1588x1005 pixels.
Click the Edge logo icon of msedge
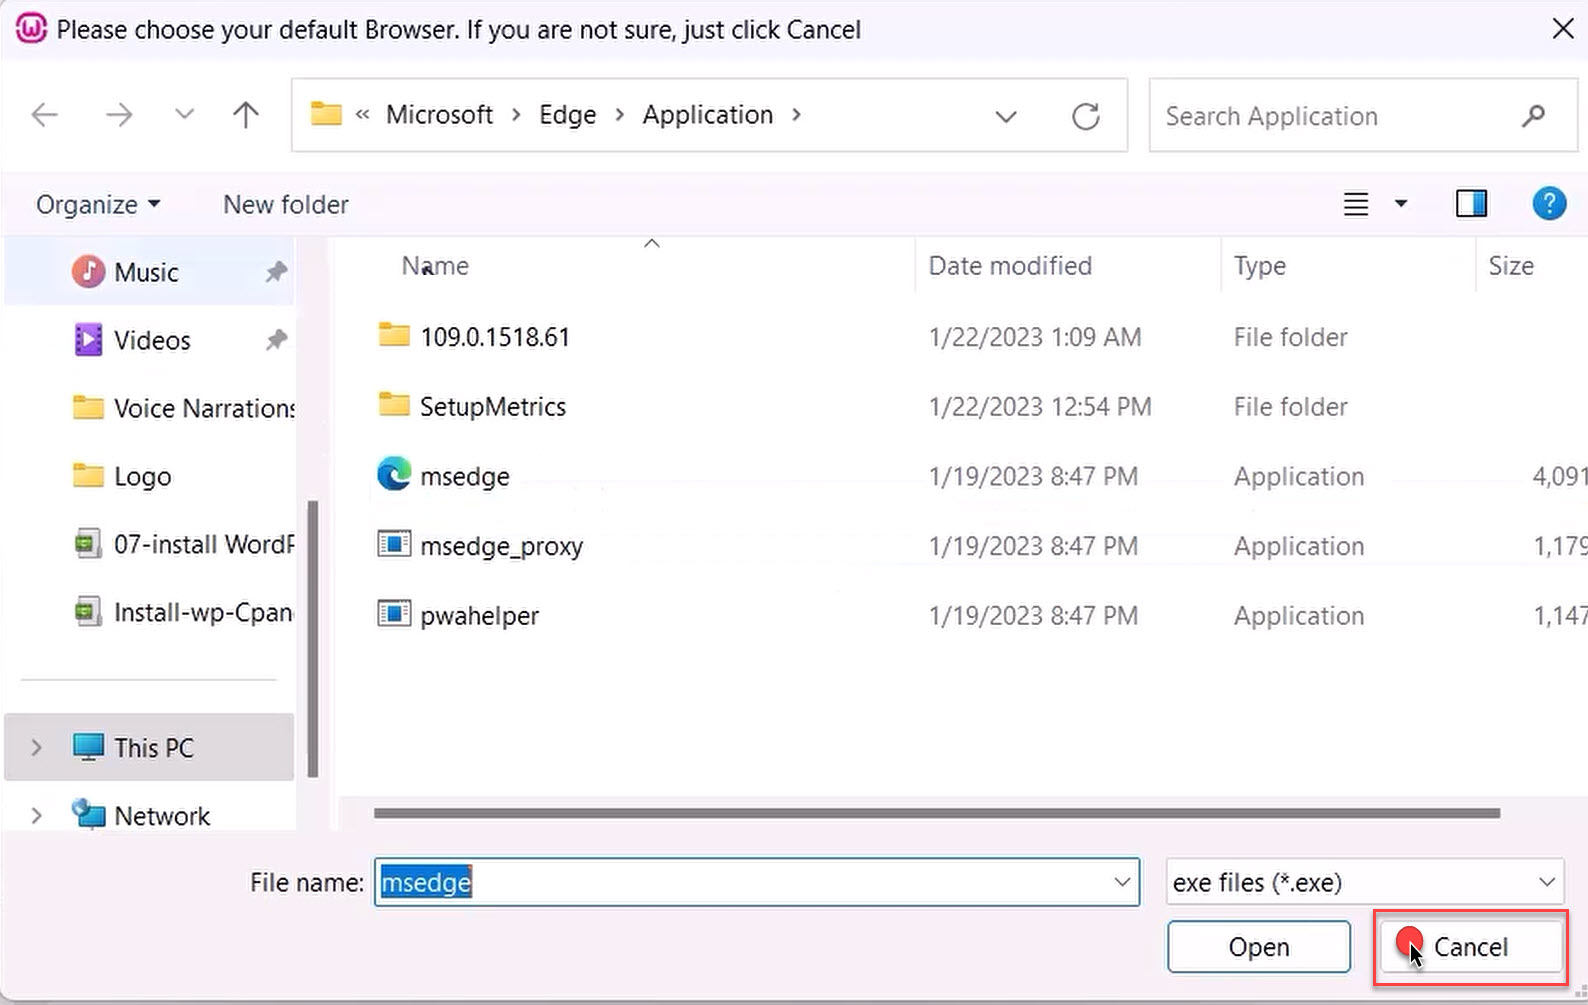click(394, 473)
